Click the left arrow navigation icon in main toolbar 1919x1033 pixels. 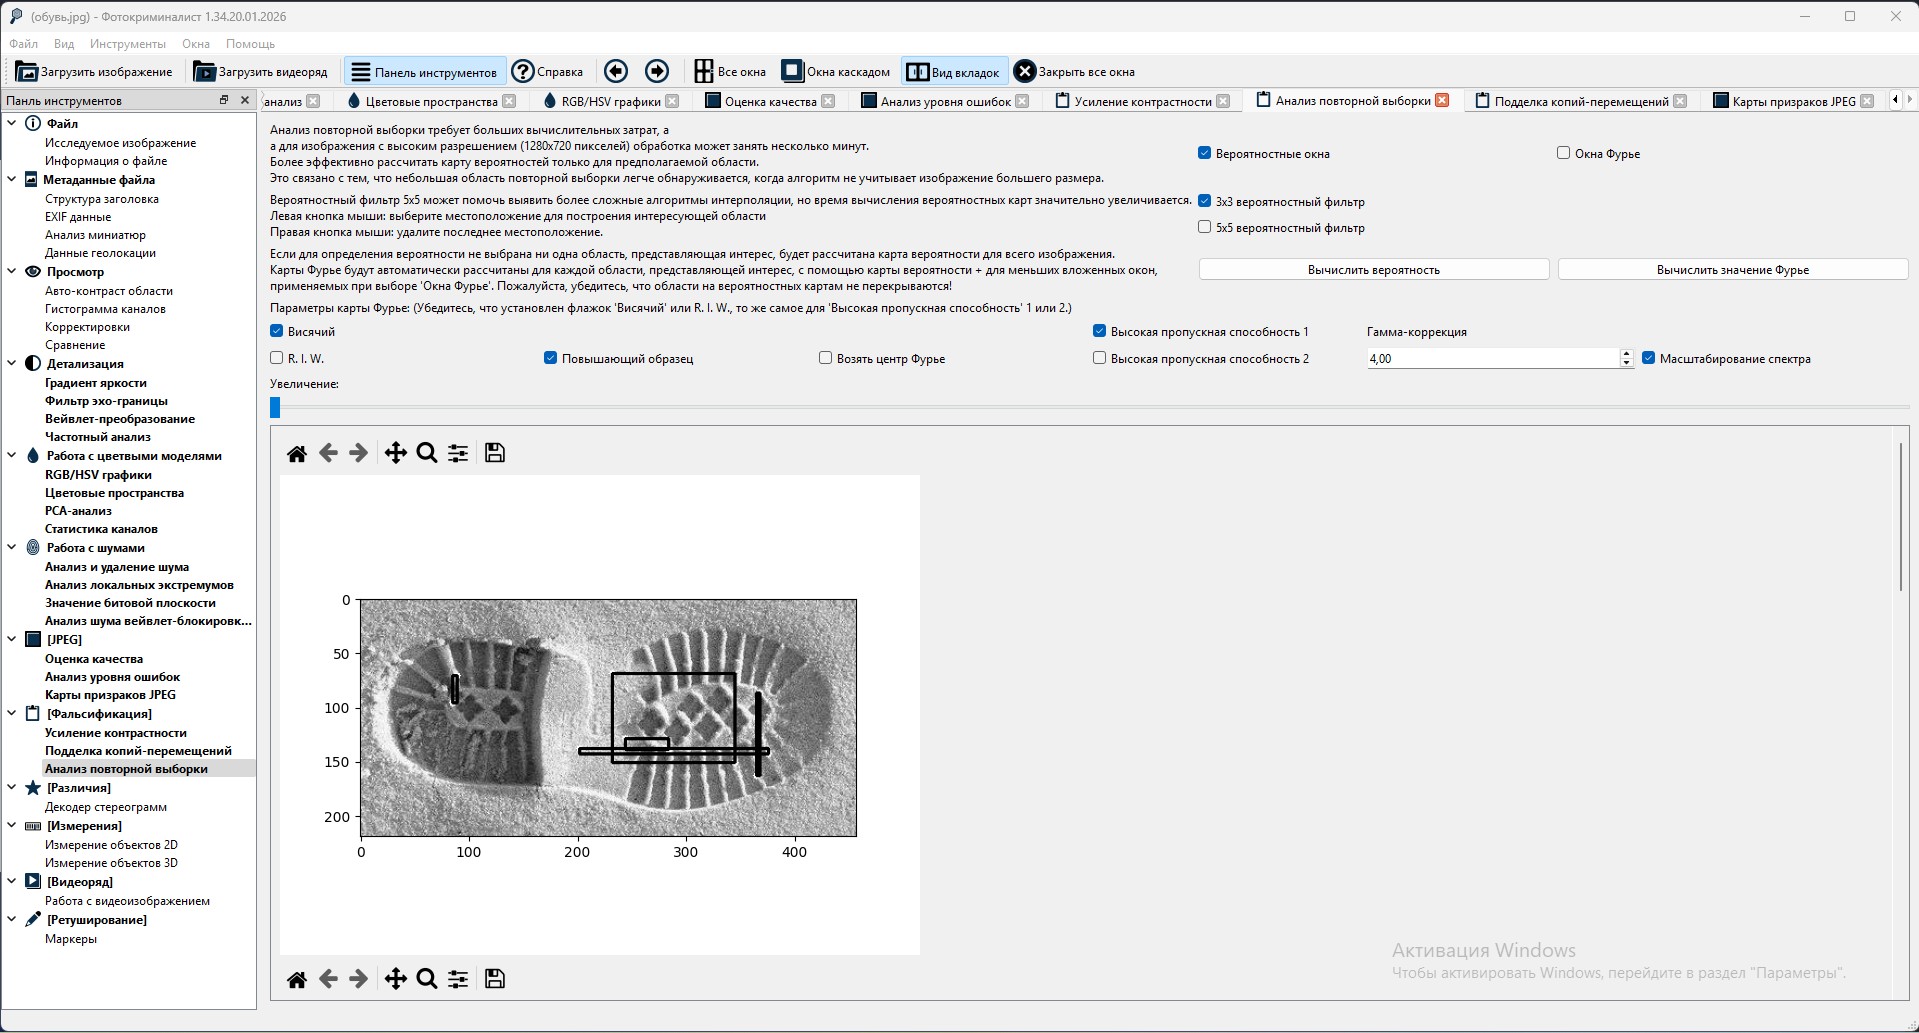pyautogui.click(x=616, y=71)
